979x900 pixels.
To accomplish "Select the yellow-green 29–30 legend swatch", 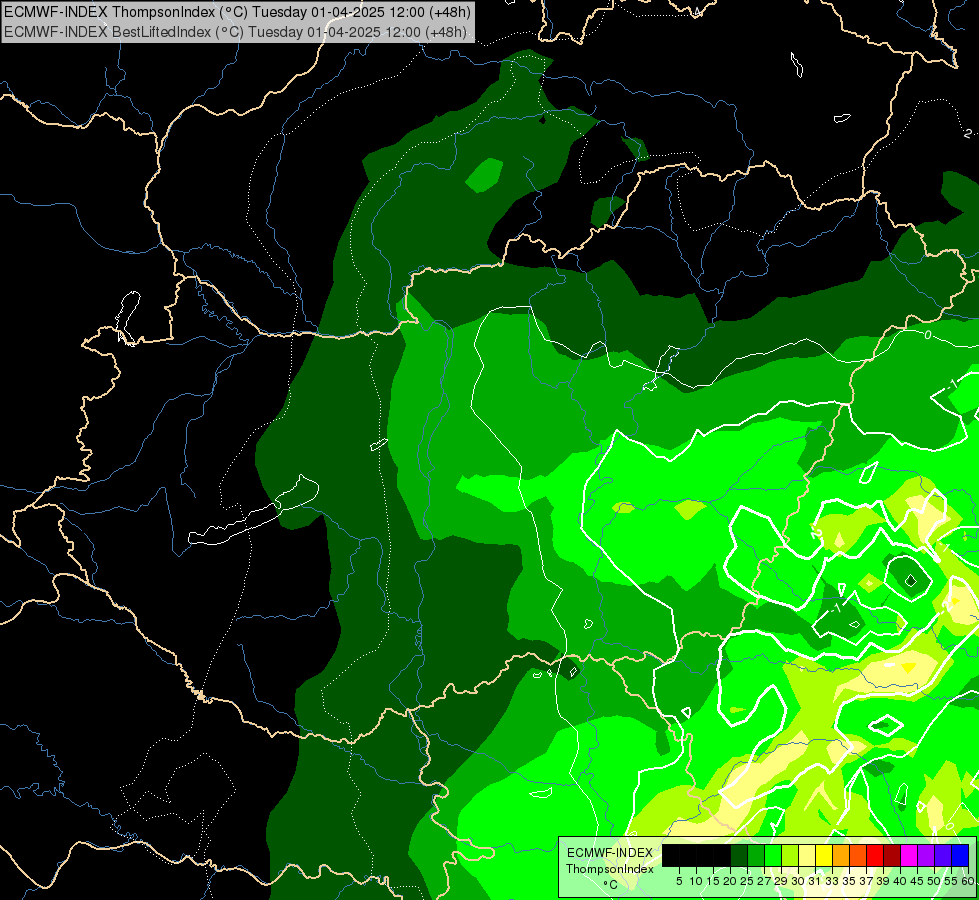I will (790, 855).
